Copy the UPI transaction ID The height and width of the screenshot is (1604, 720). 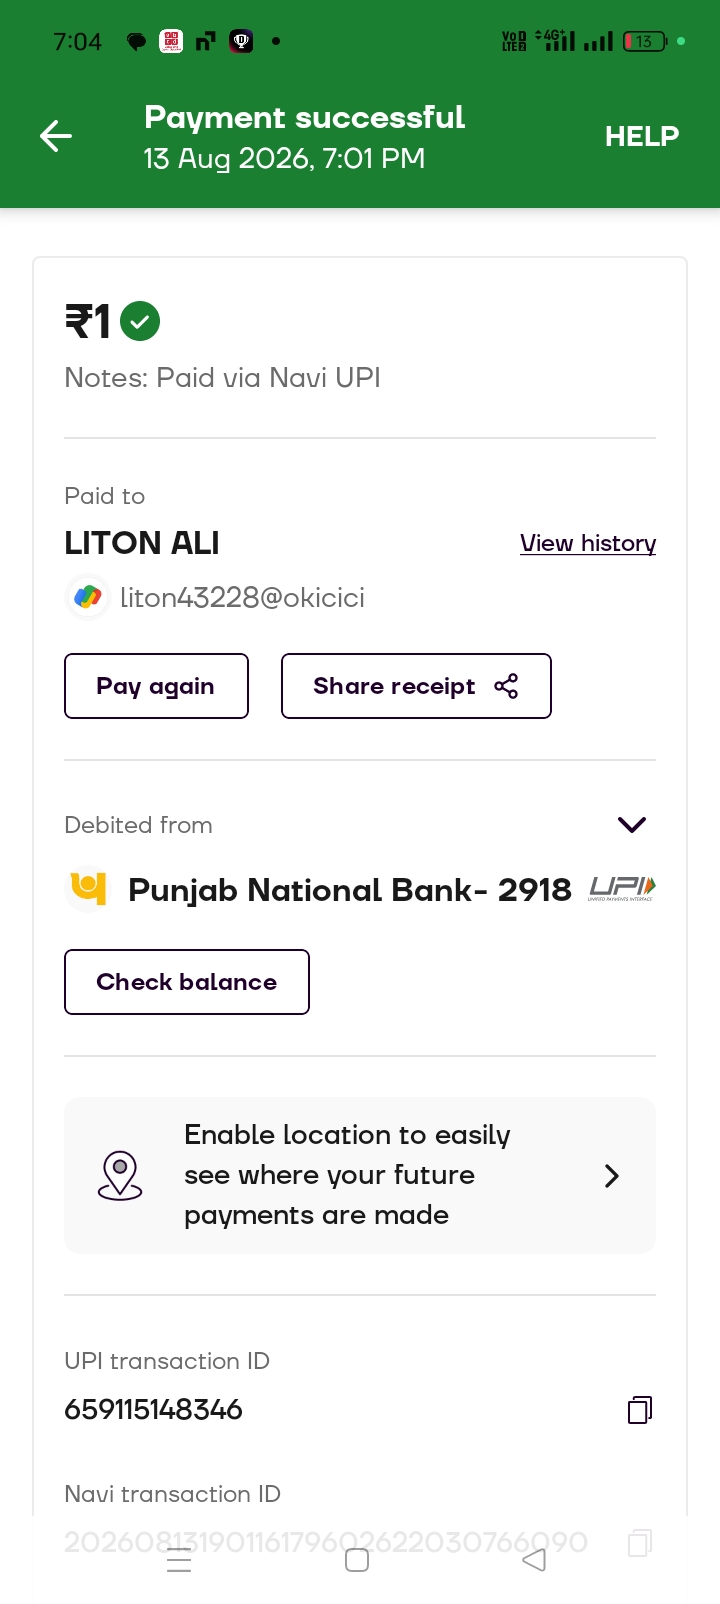[x=640, y=1410]
